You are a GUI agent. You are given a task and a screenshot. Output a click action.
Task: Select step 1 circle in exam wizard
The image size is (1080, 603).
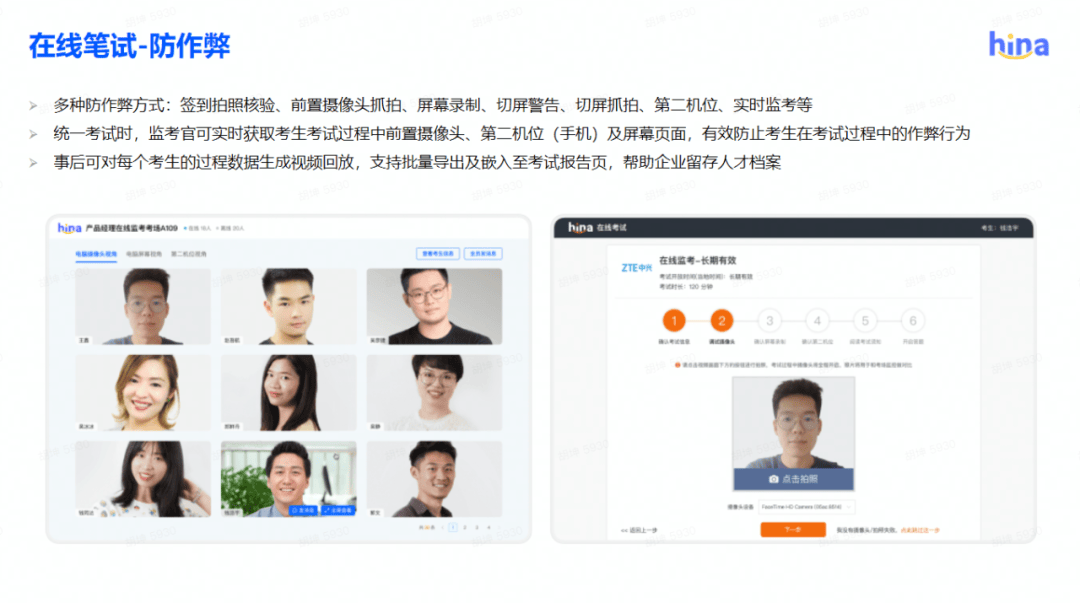pyautogui.click(x=674, y=320)
